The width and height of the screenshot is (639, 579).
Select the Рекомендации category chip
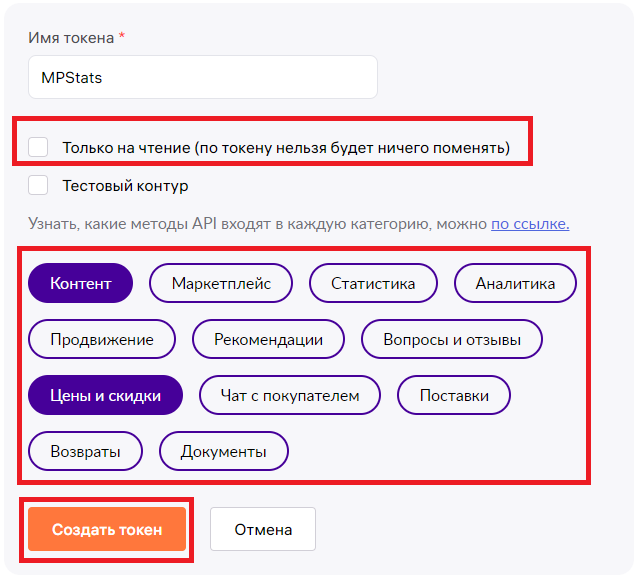268,339
